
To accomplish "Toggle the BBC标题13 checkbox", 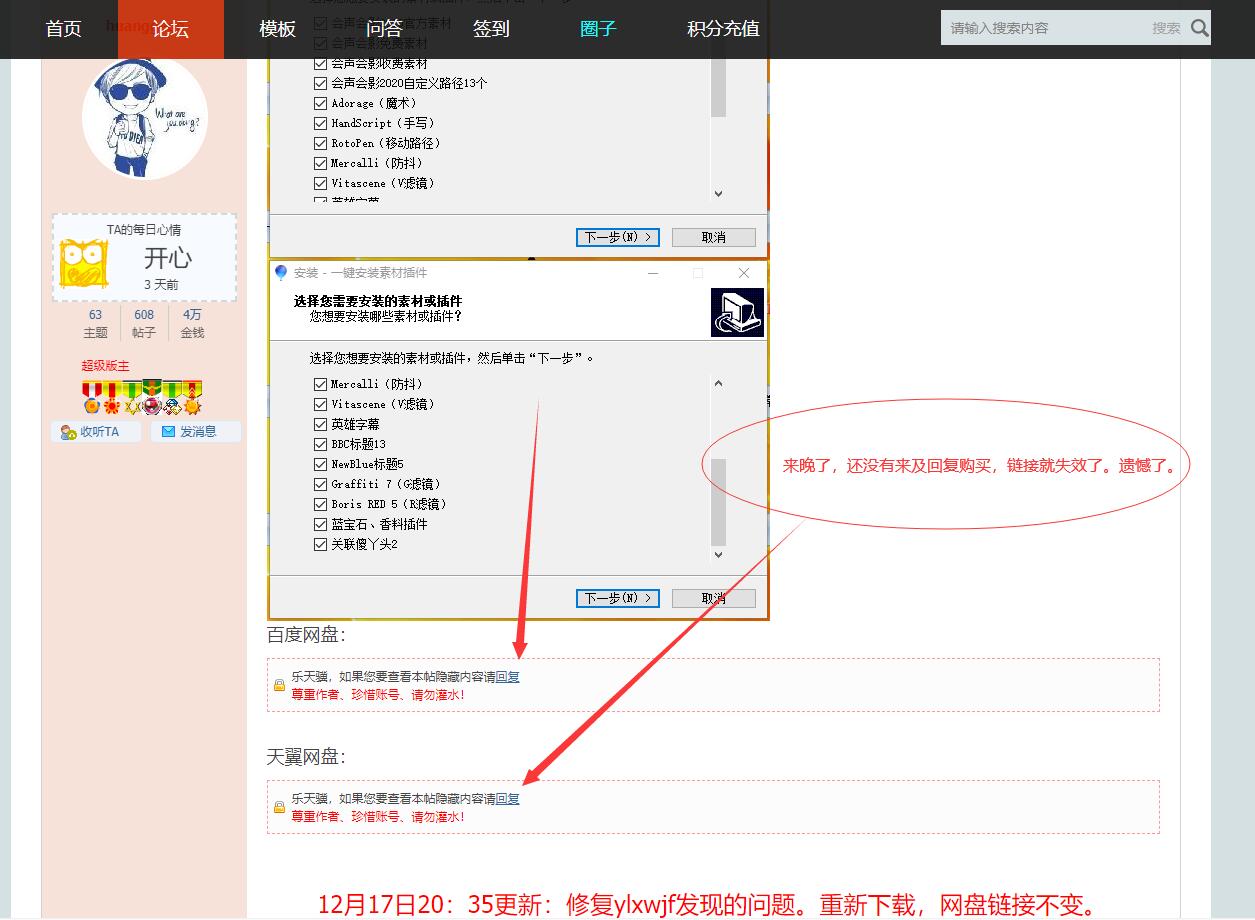I will point(320,444).
